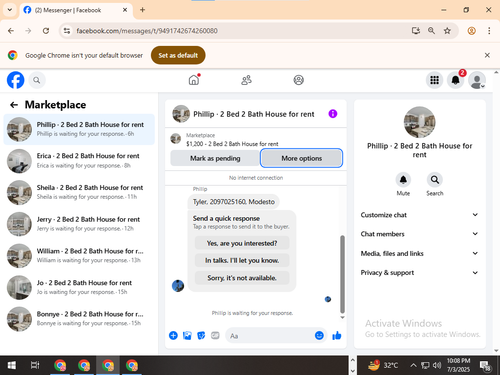Open the Windows notification center icon
The image size is (500, 375).
[485, 366]
